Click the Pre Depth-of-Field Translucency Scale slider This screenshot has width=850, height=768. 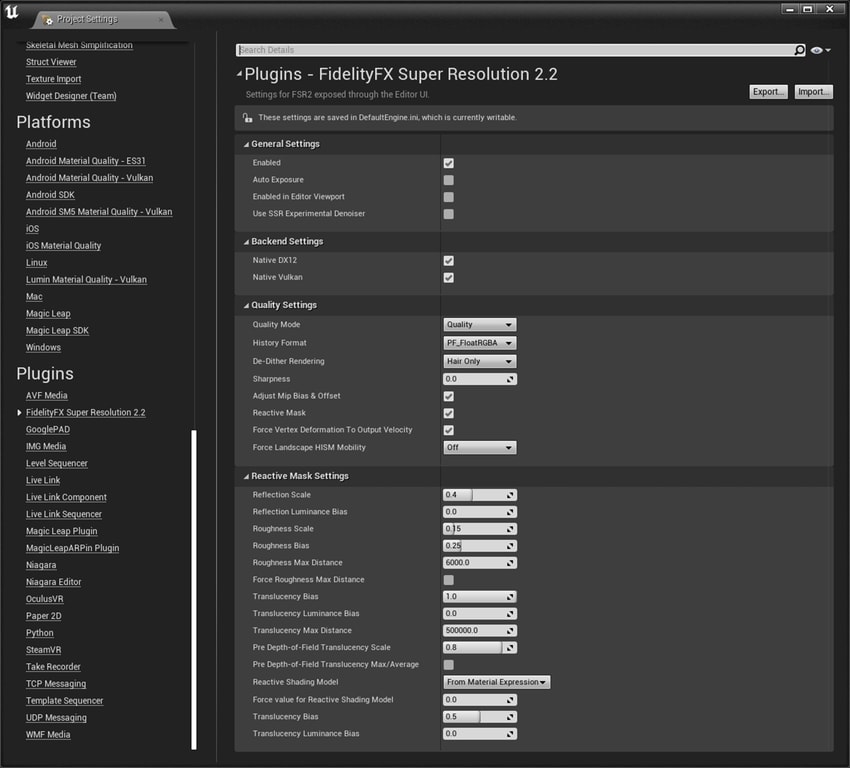[475, 647]
